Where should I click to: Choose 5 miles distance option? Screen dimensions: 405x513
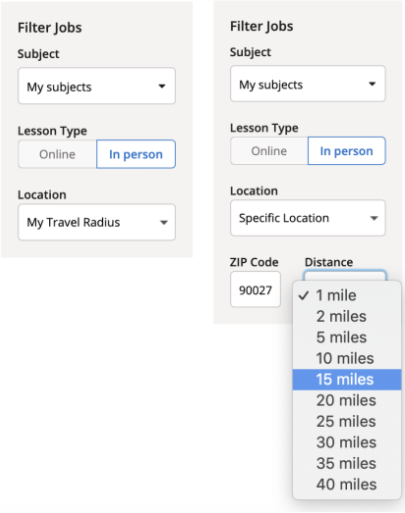click(x=347, y=337)
